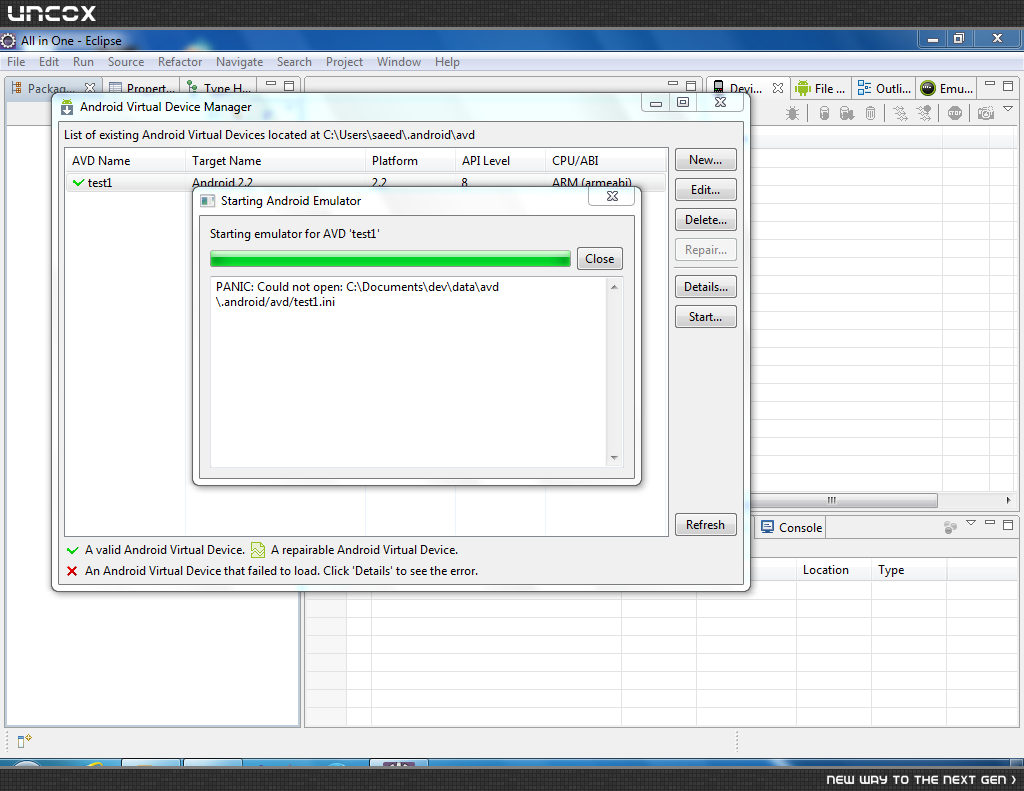Click the Screen Capture camera icon
This screenshot has height=791, width=1024.
coord(986,113)
